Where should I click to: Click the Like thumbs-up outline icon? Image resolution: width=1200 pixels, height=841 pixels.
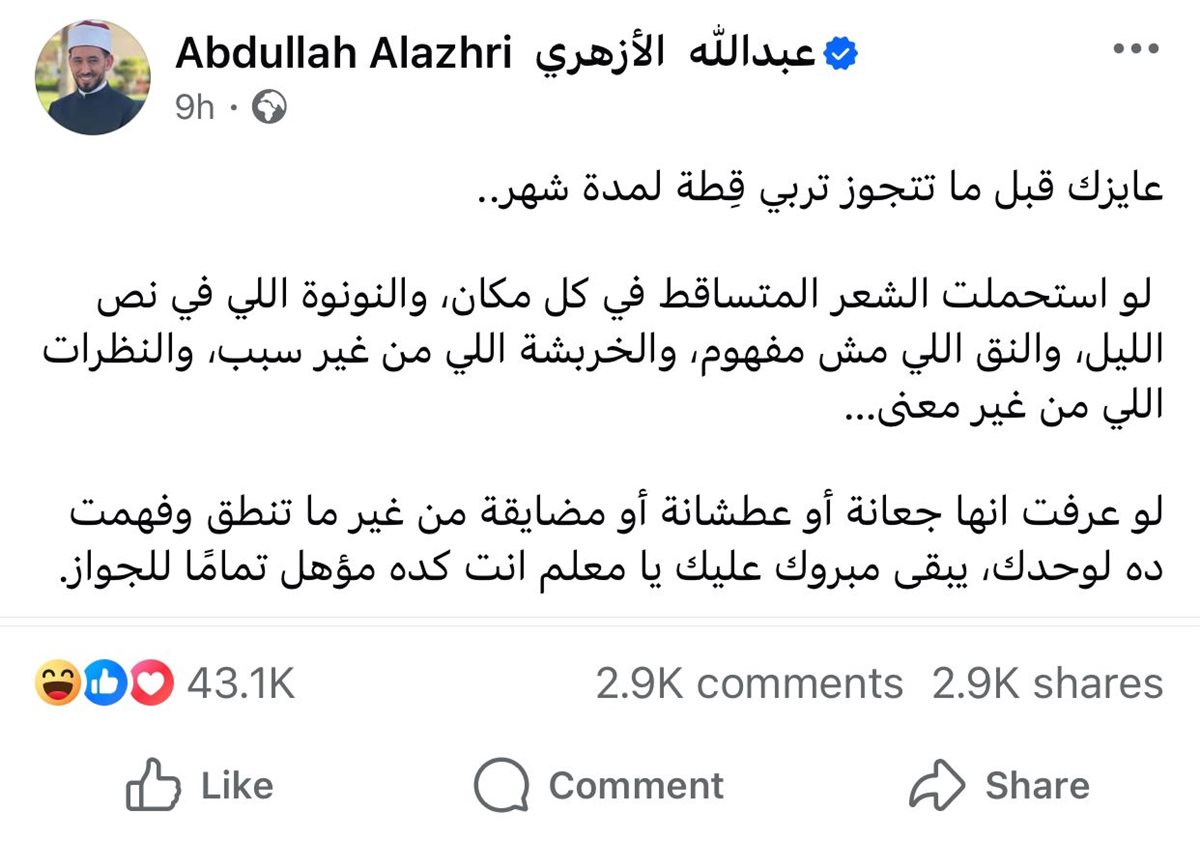[152, 786]
